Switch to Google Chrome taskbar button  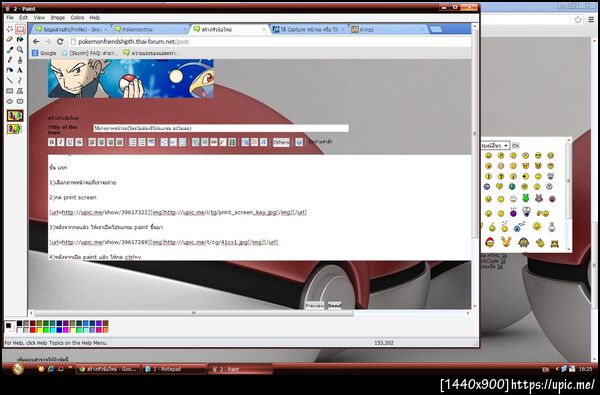tap(107, 369)
